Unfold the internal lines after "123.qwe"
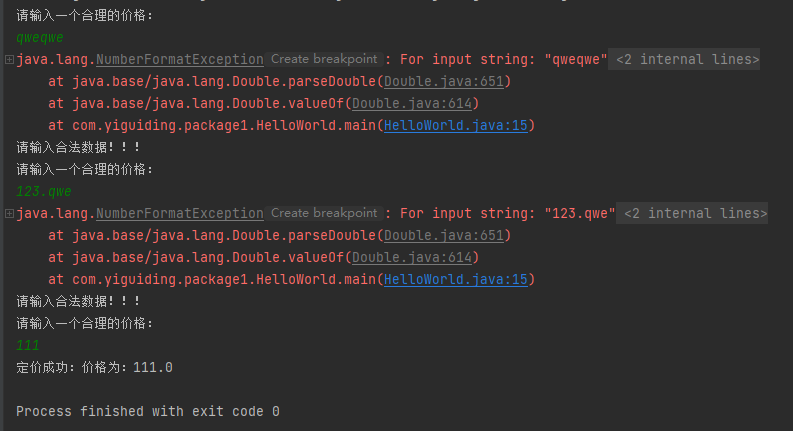The width and height of the screenshot is (793, 431). coord(694,214)
